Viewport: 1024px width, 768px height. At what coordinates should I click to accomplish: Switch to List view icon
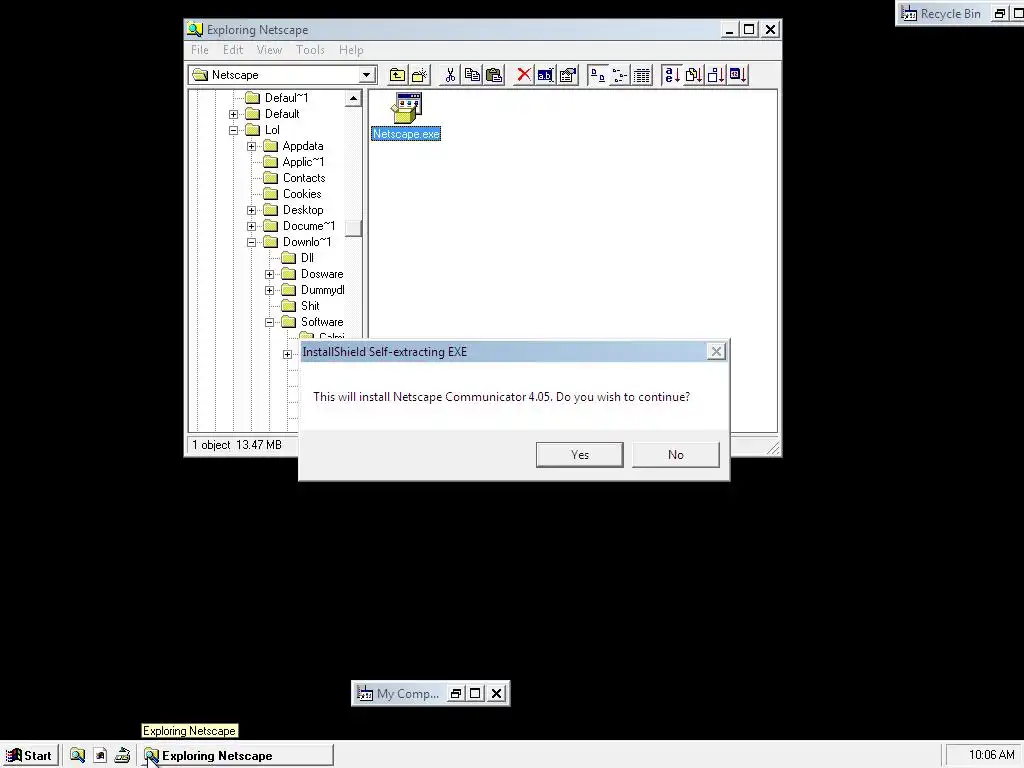620,75
